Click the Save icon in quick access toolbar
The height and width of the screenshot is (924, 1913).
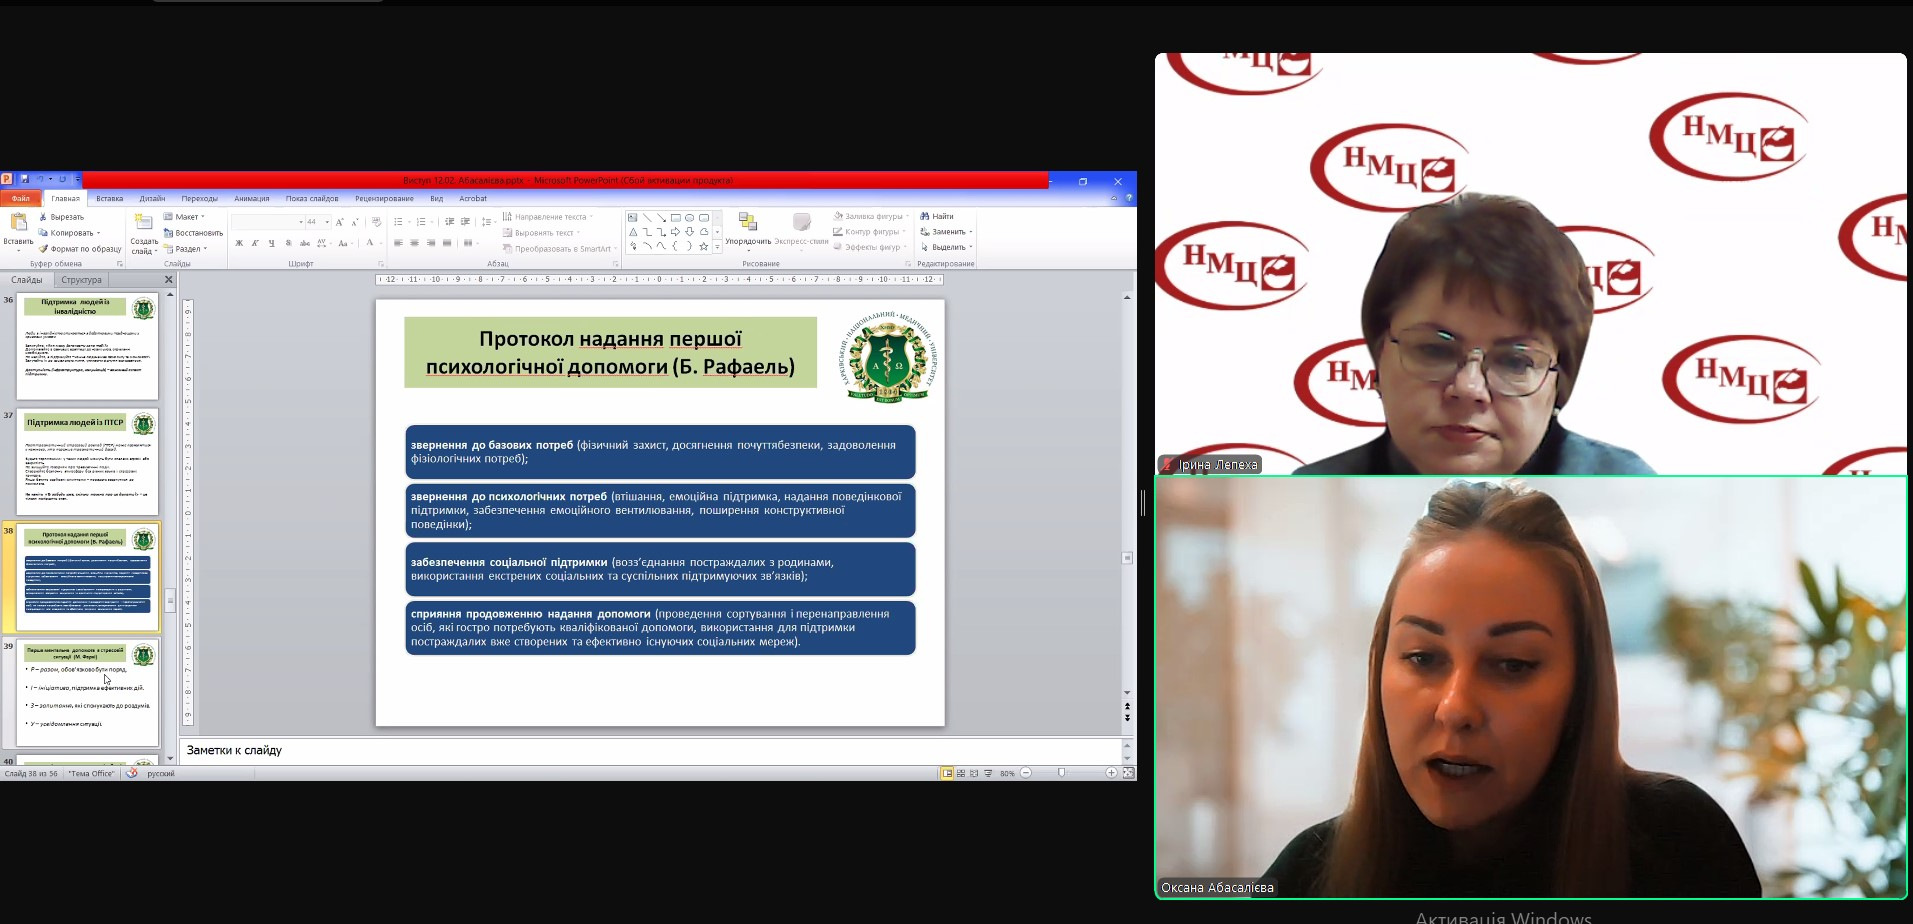[x=25, y=180]
